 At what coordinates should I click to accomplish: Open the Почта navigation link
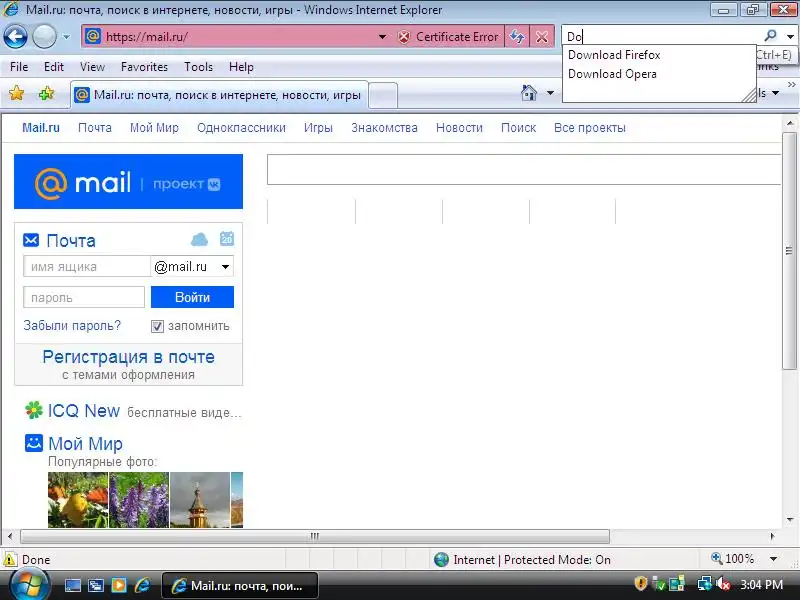(x=95, y=128)
